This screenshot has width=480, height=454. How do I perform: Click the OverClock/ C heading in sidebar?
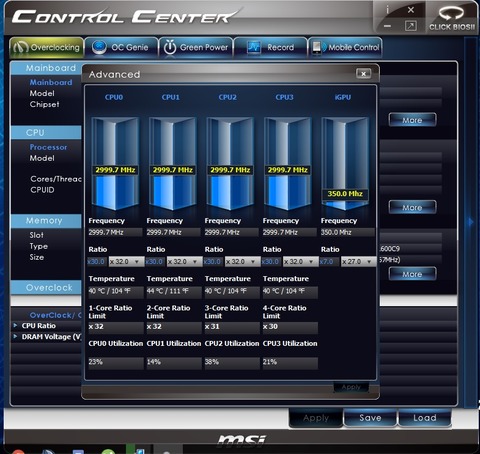click(55, 315)
